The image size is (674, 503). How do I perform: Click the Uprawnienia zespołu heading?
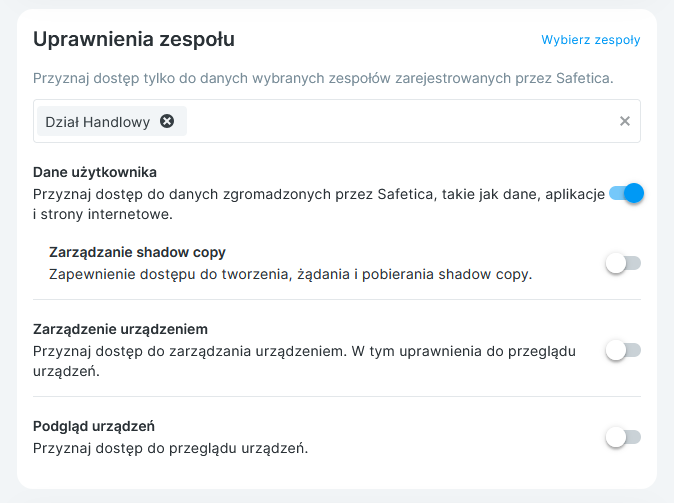pyautogui.click(x=134, y=40)
